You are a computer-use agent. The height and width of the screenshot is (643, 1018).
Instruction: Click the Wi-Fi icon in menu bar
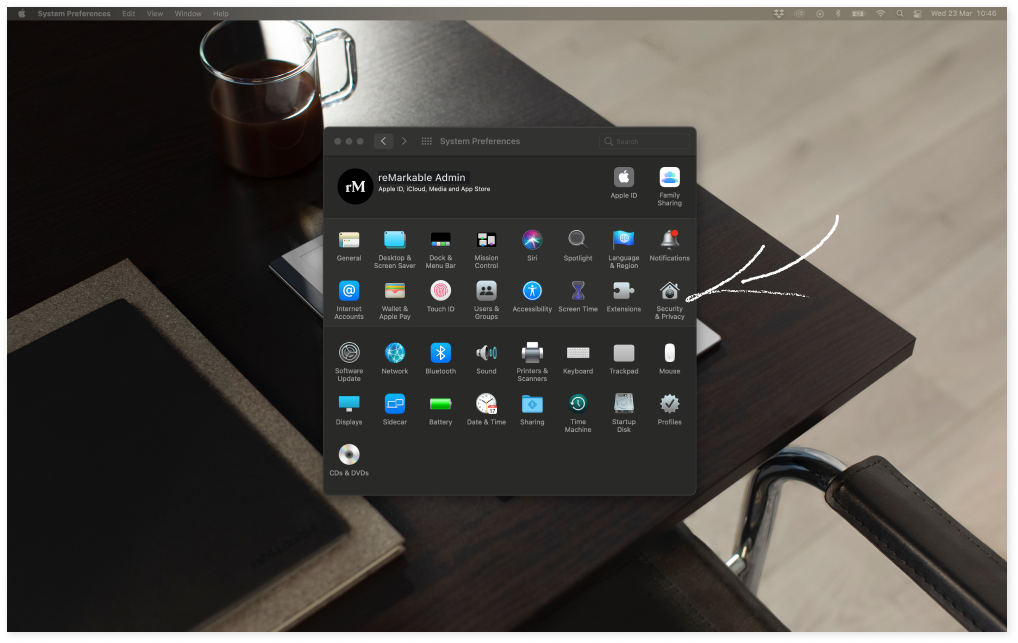[881, 14]
